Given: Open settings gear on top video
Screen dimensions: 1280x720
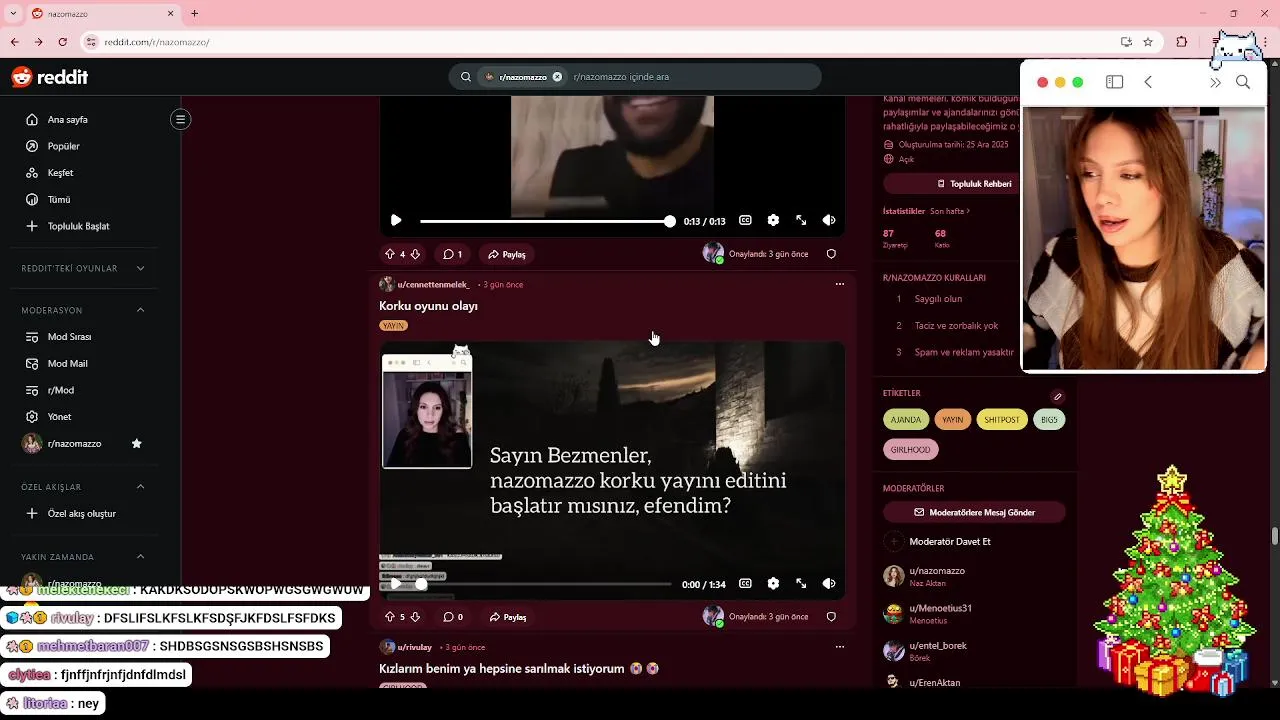Looking at the screenshot, I should pos(773,220).
